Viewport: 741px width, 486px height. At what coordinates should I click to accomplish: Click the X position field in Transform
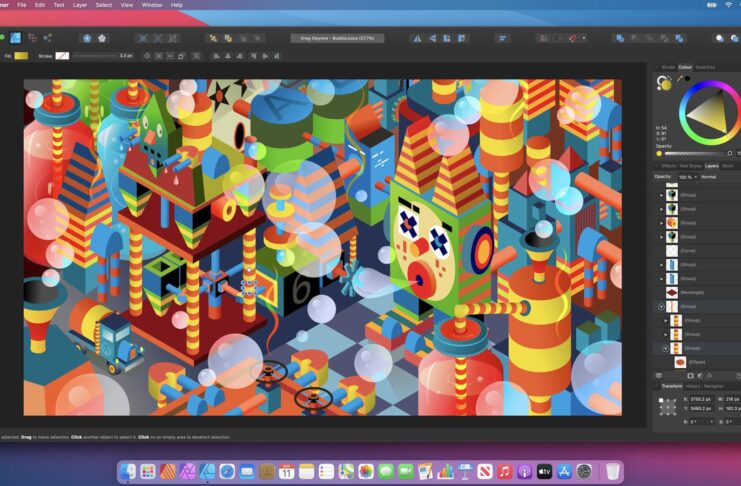pyautogui.click(x=701, y=399)
